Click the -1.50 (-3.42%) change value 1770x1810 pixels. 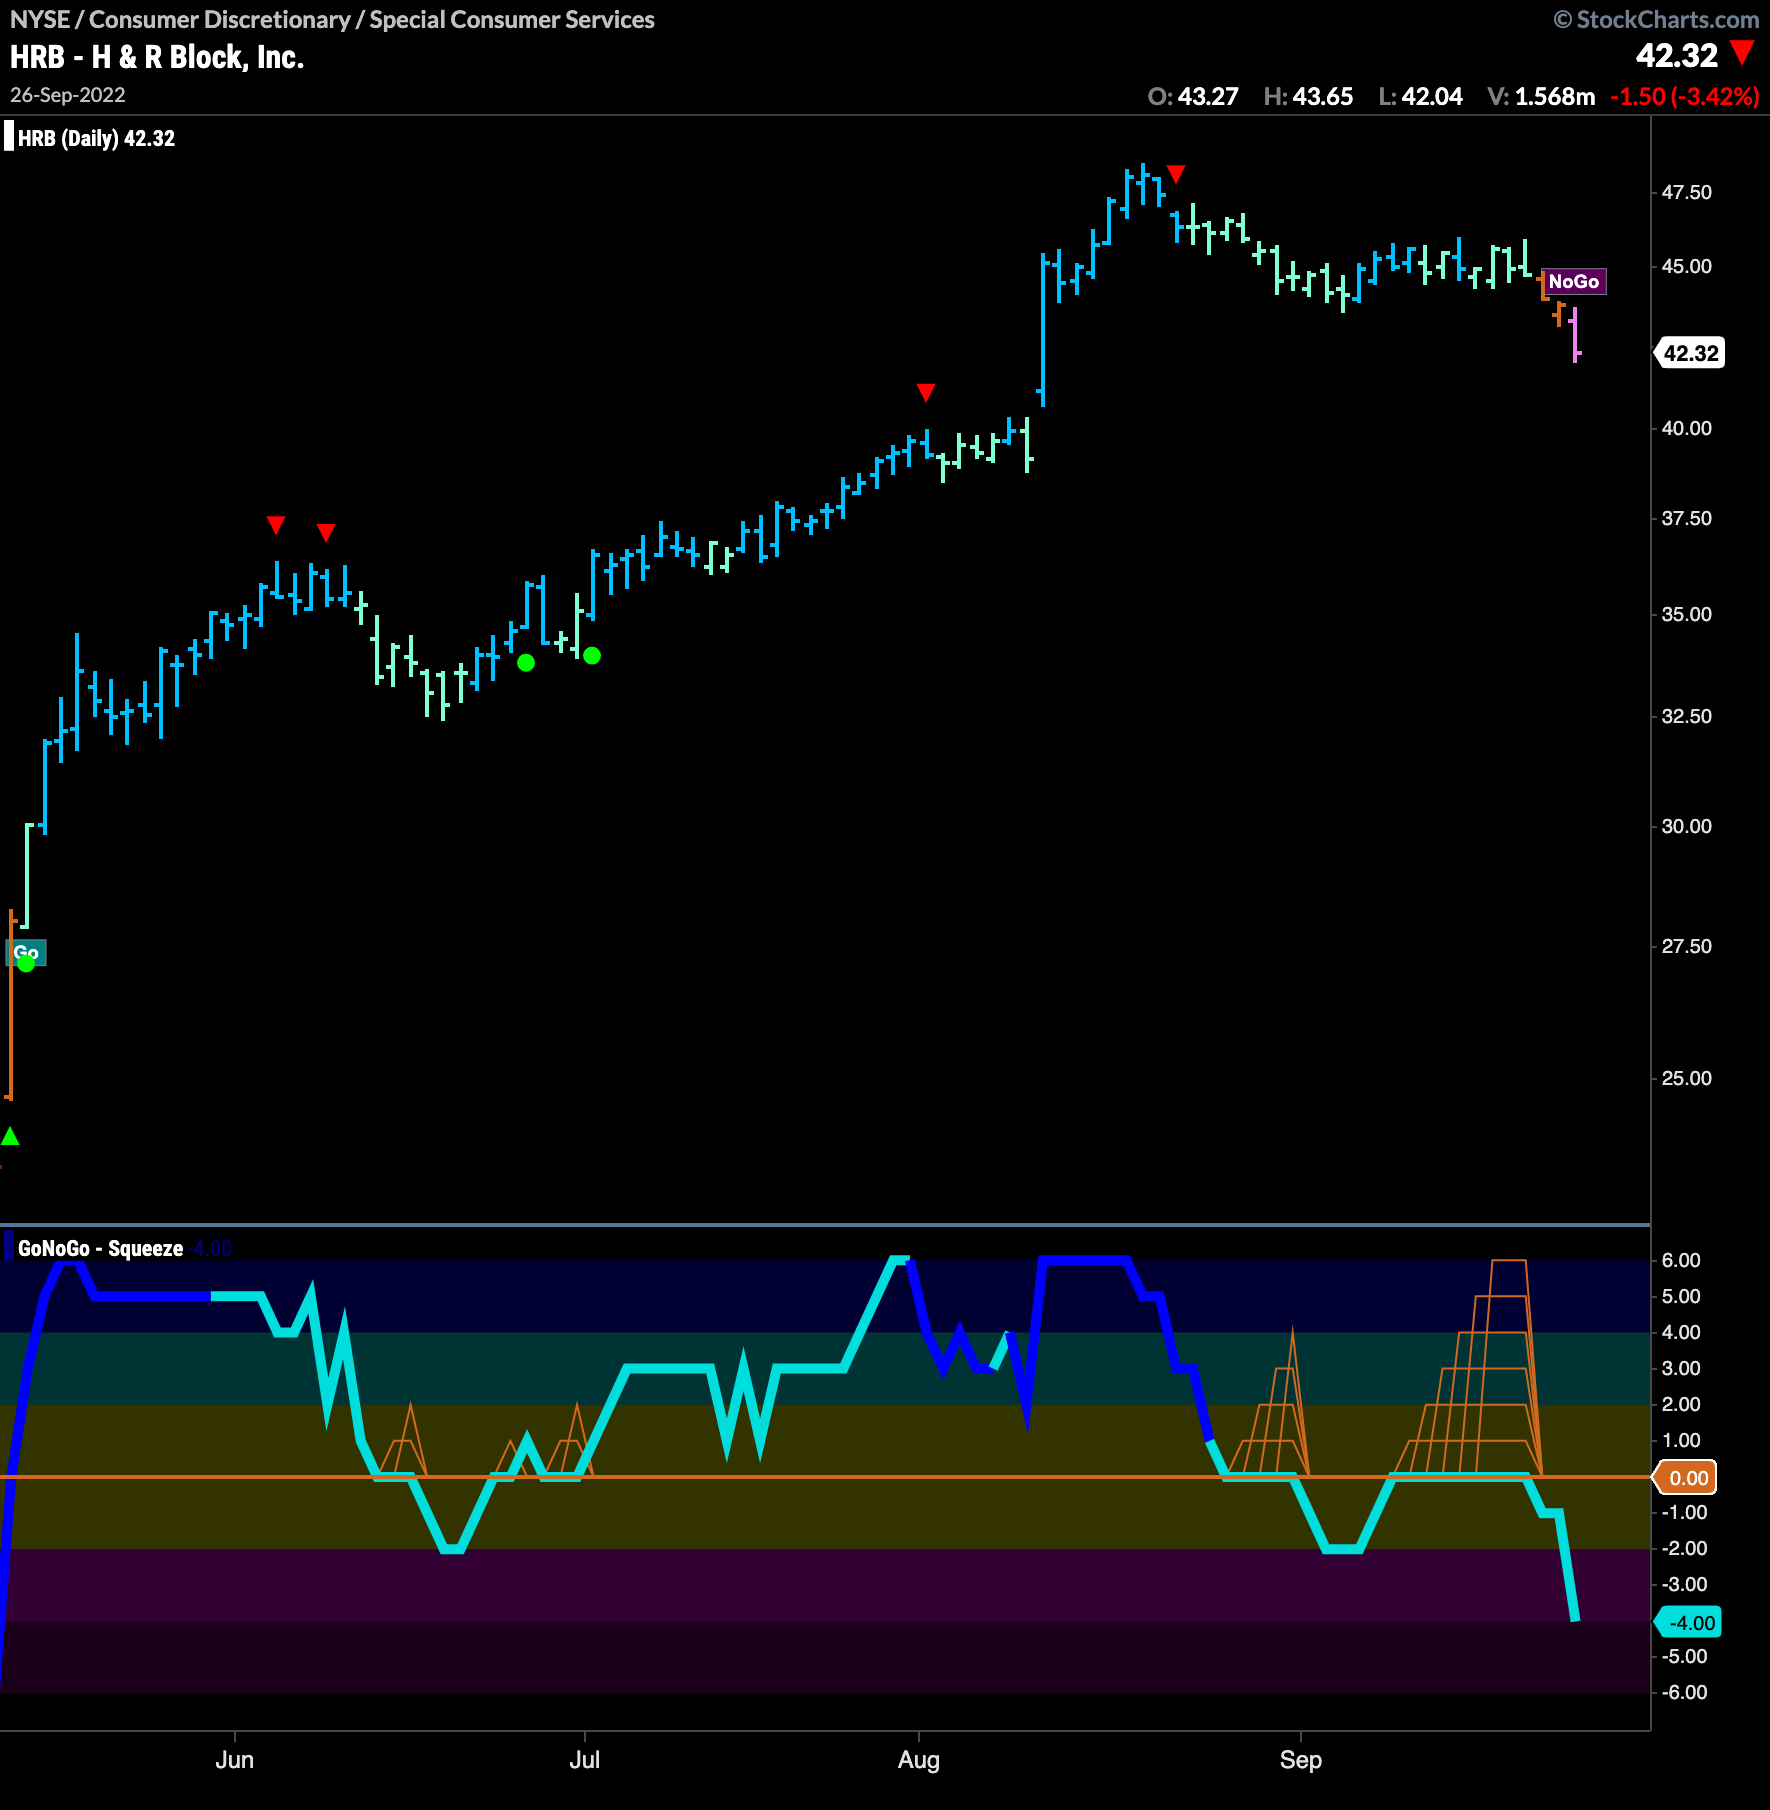[x=1685, y=97]
